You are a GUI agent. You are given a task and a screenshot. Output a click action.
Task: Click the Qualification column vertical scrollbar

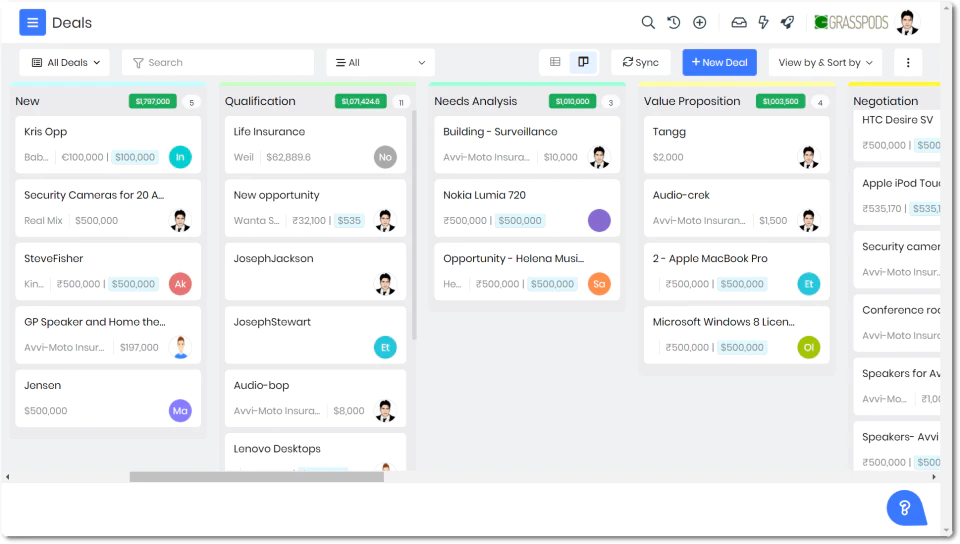click(x=414, y=225)
